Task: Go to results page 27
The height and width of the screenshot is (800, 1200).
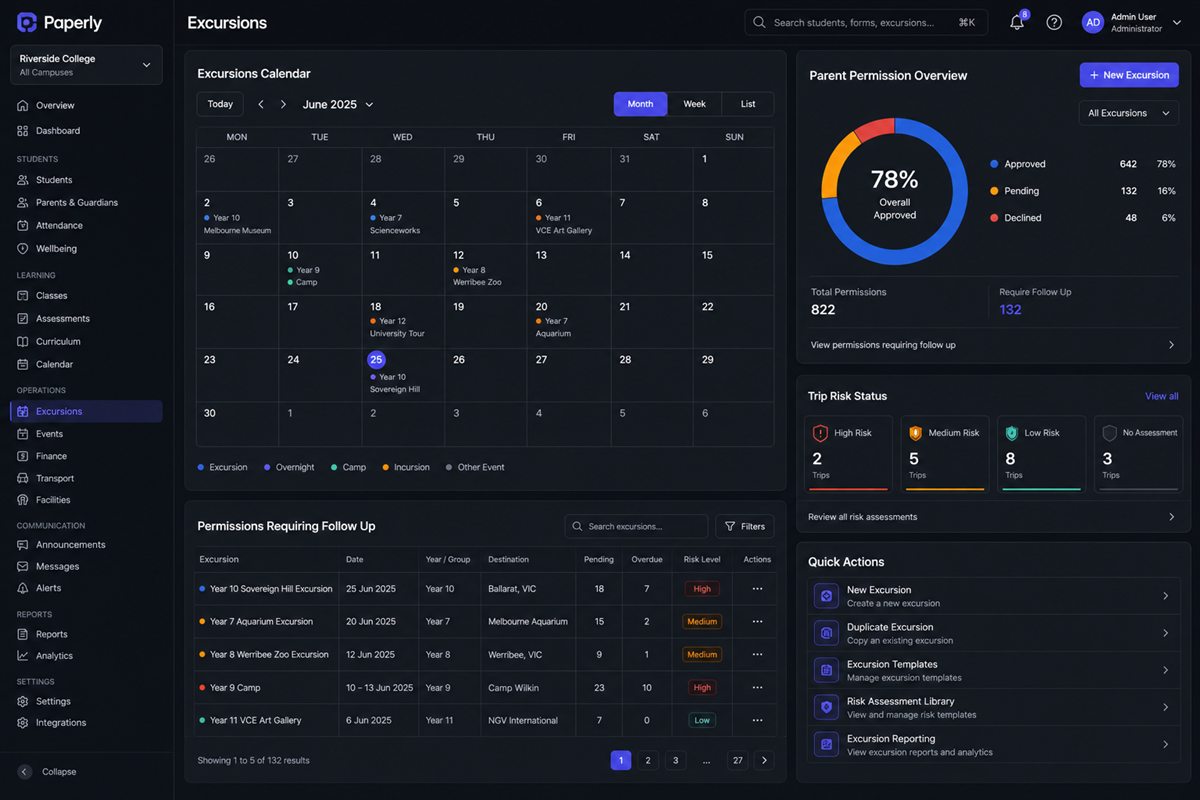Action: pos(738,761)
